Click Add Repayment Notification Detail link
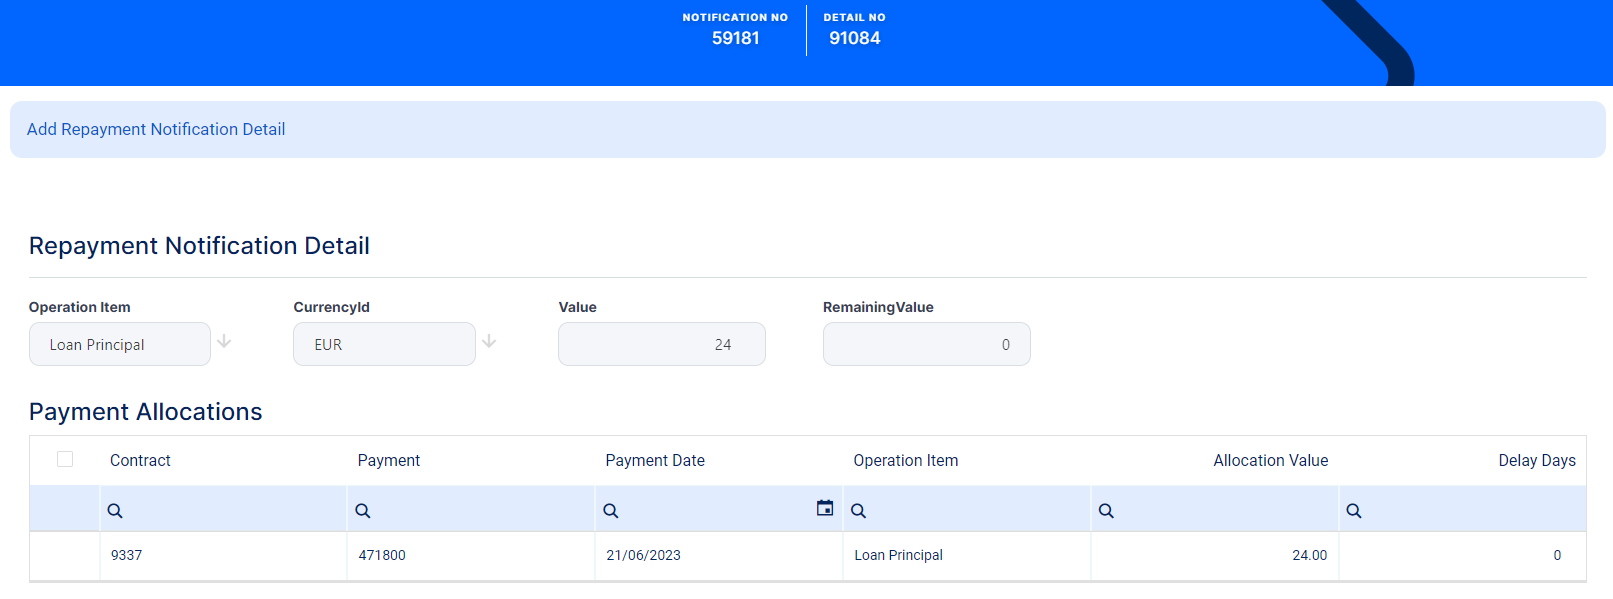The width and height of the screenshot is (1613, 599). coord(156,129)
